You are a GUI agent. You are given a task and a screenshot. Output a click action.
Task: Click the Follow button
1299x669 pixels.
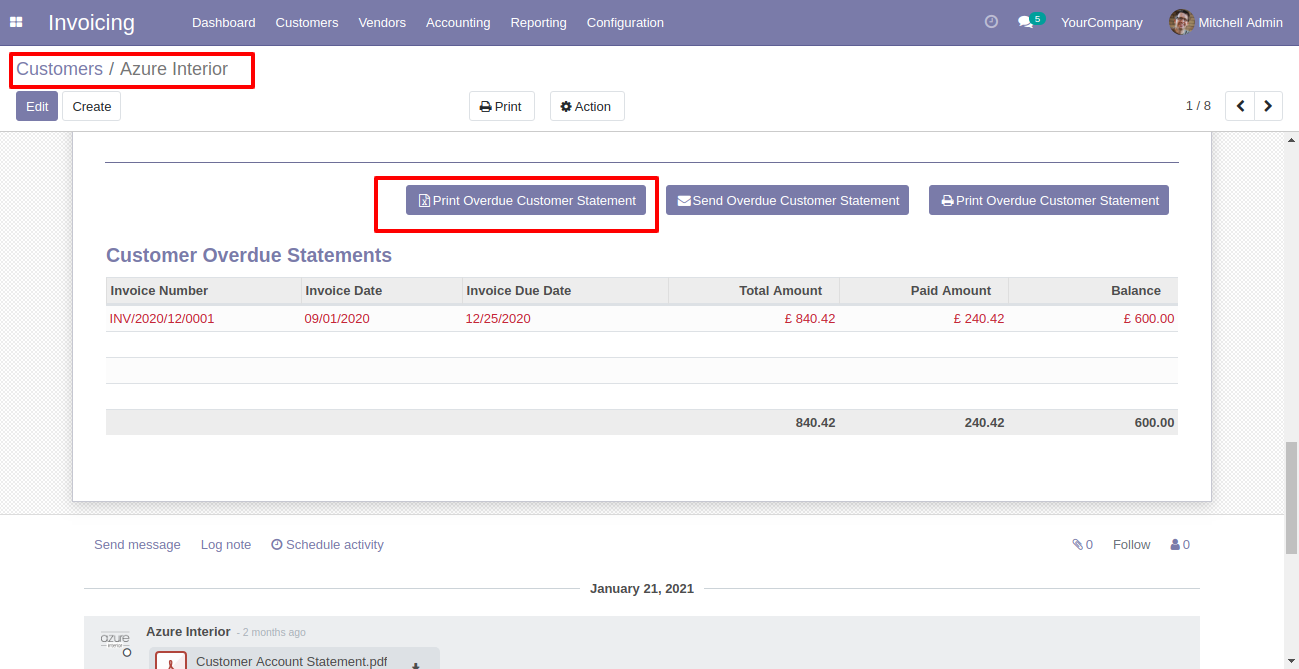coord(1131,545)
